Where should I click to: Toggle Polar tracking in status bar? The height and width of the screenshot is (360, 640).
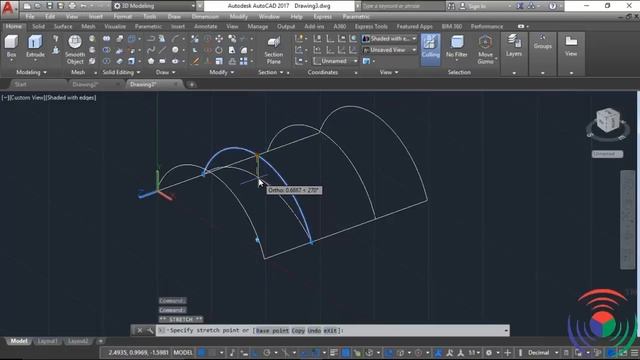[x=267, y=353]
